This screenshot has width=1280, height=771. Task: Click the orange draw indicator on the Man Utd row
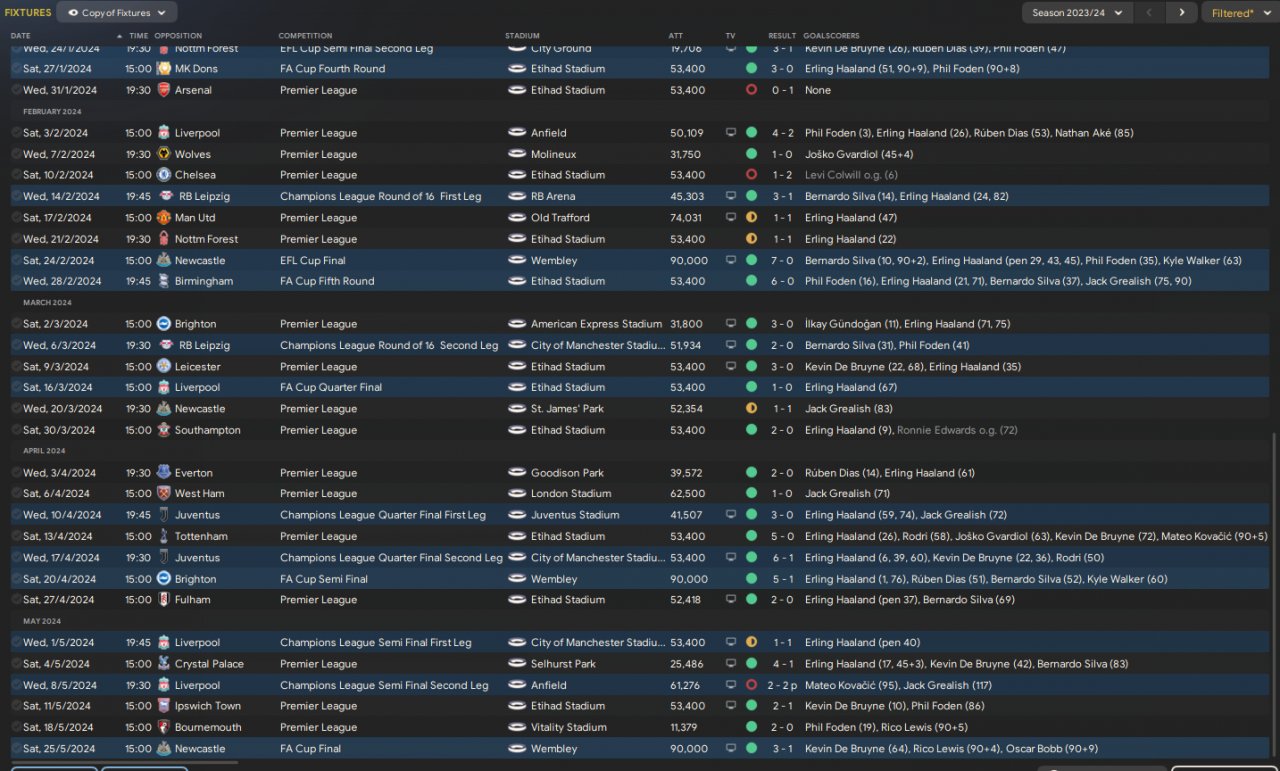[x=751, y=218]
